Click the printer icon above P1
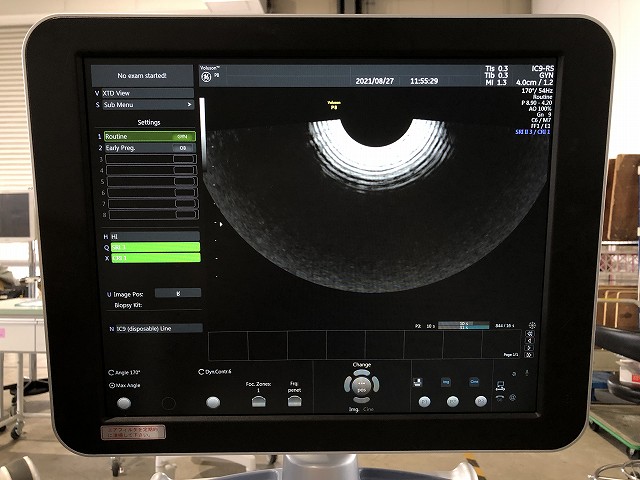Screen dimensions: 640x480 418,382
